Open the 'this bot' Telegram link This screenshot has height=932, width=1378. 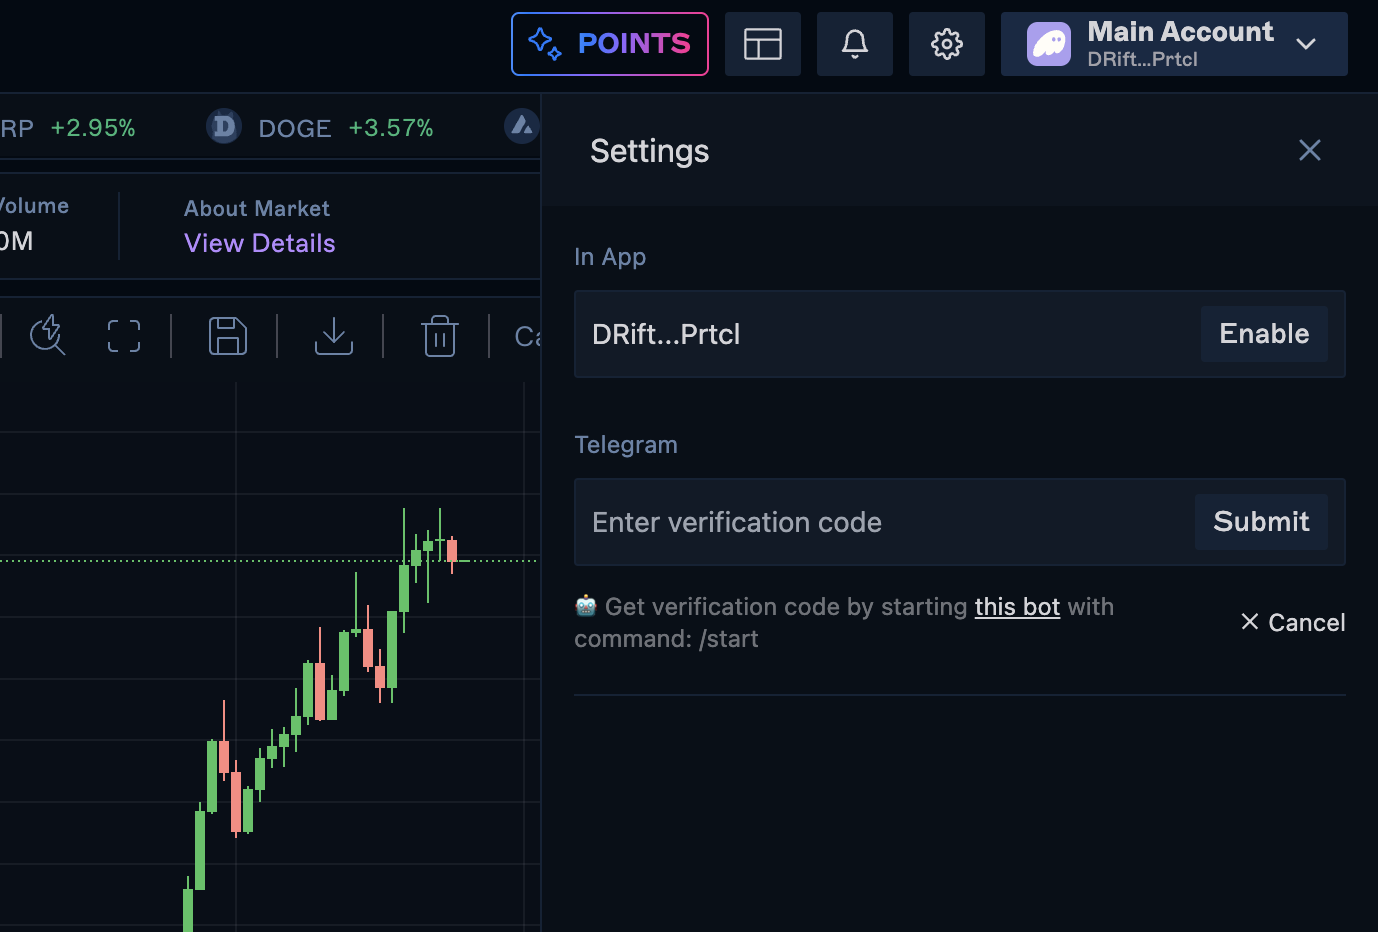(1017, 607)
